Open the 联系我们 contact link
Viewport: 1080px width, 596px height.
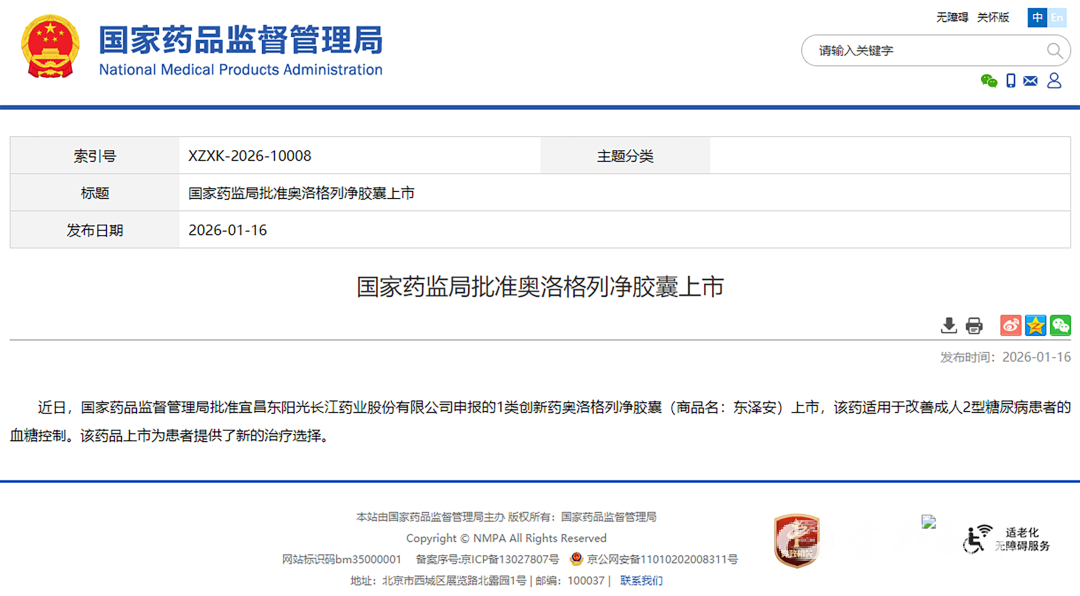pyautogui.click(x=641, y=580)
